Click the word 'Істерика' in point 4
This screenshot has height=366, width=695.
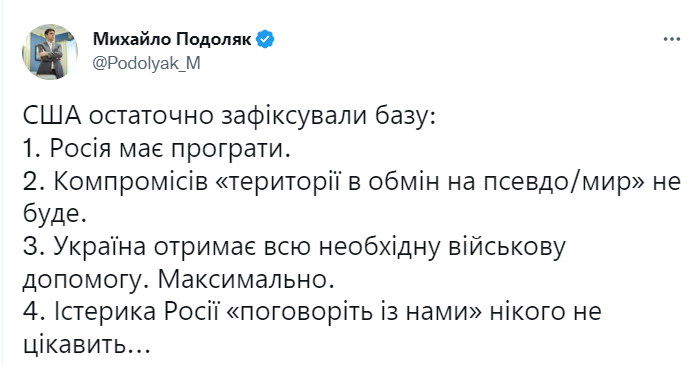coord(105,312)
